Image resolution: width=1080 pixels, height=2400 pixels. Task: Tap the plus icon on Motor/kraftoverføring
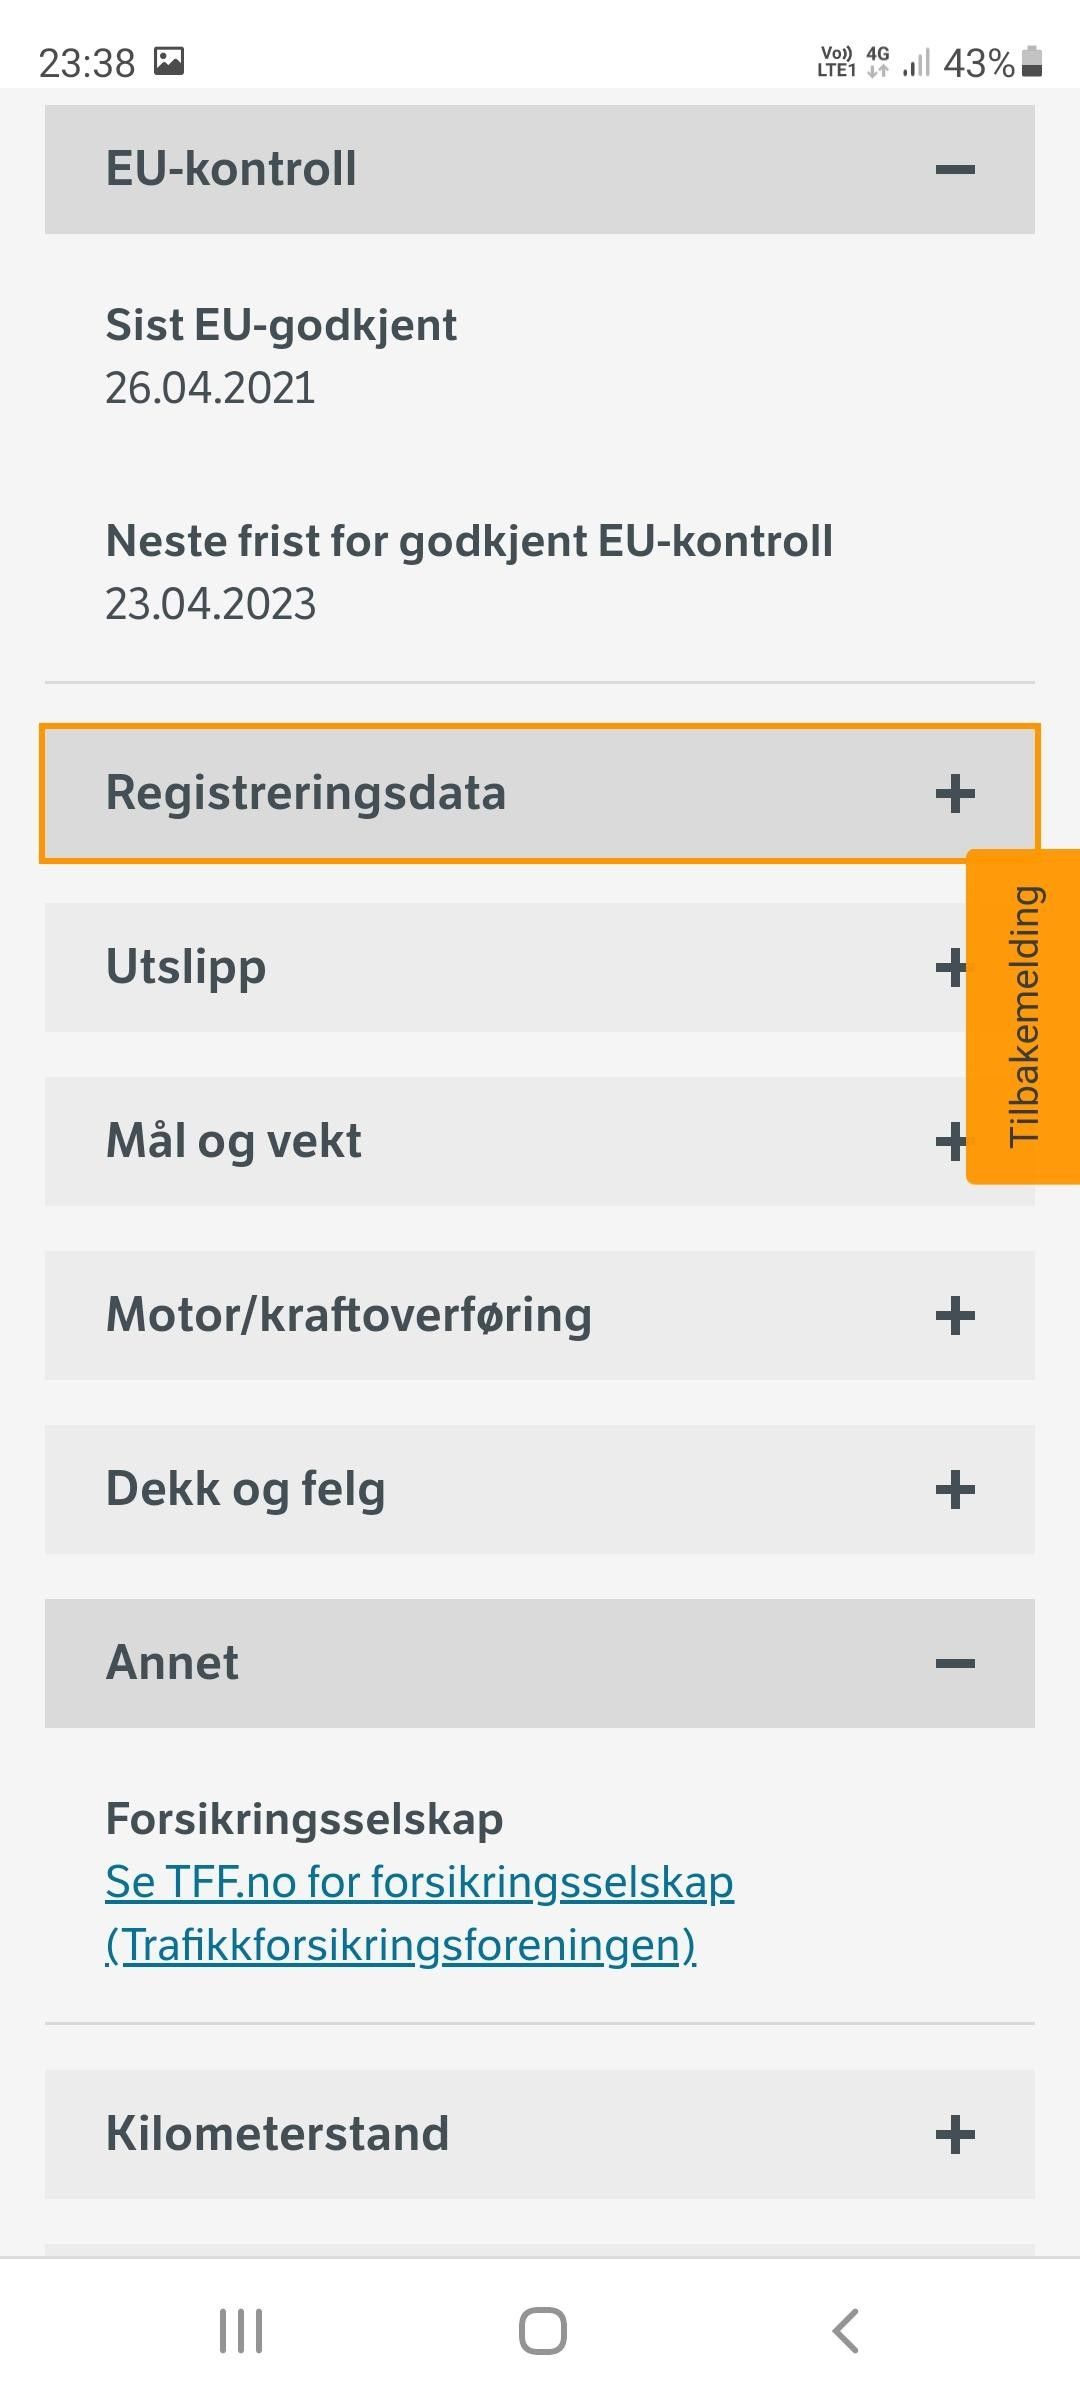[x=955, y=1315]
